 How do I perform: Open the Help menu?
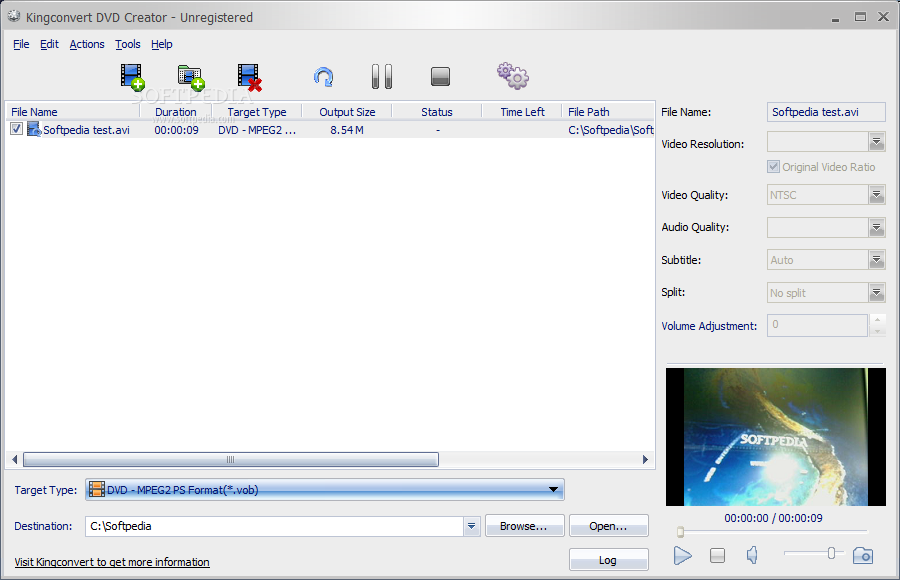(162, 44)
